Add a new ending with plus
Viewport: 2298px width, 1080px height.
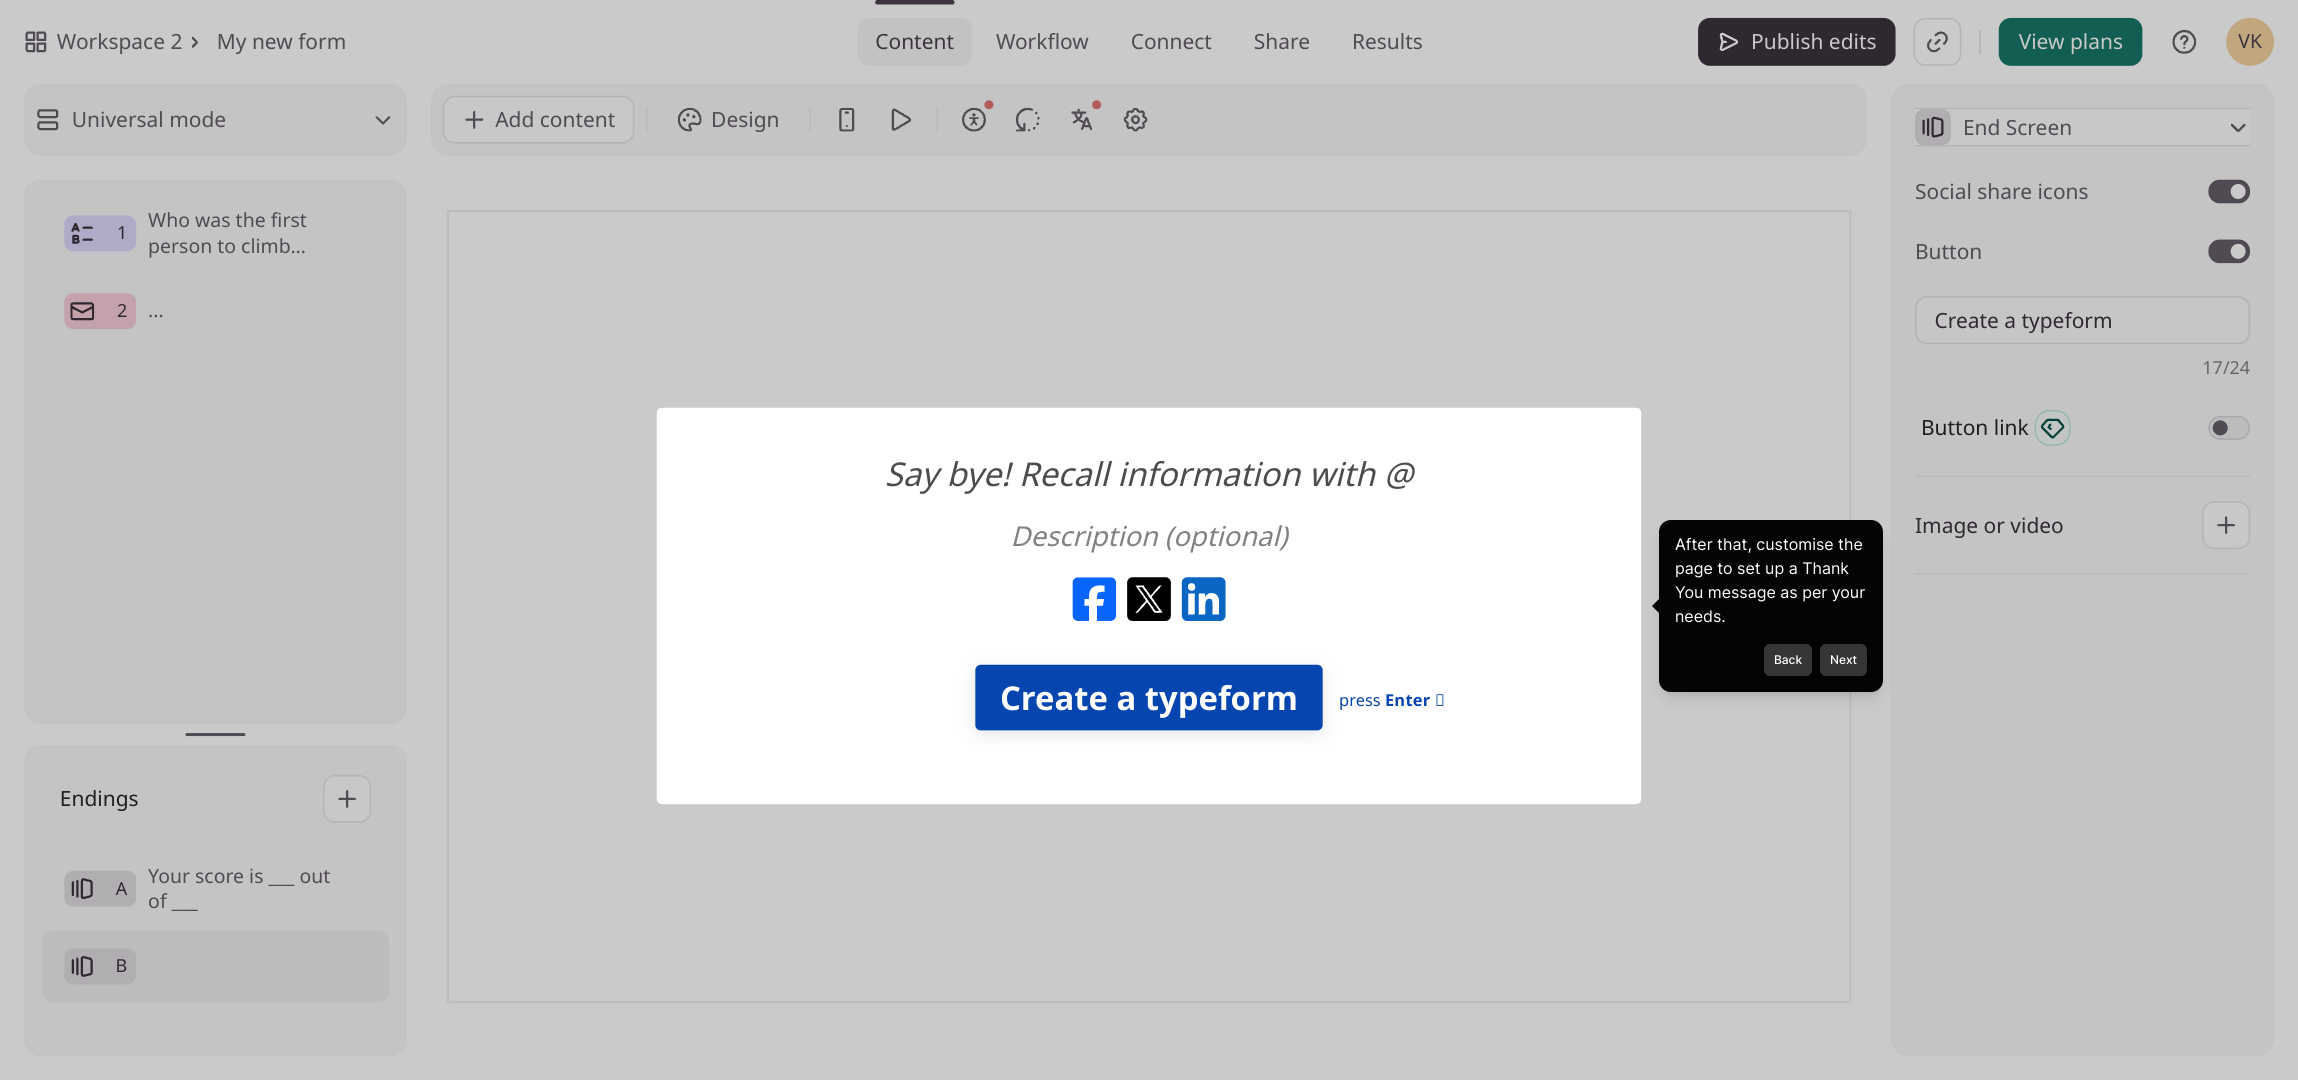point(347,799)
